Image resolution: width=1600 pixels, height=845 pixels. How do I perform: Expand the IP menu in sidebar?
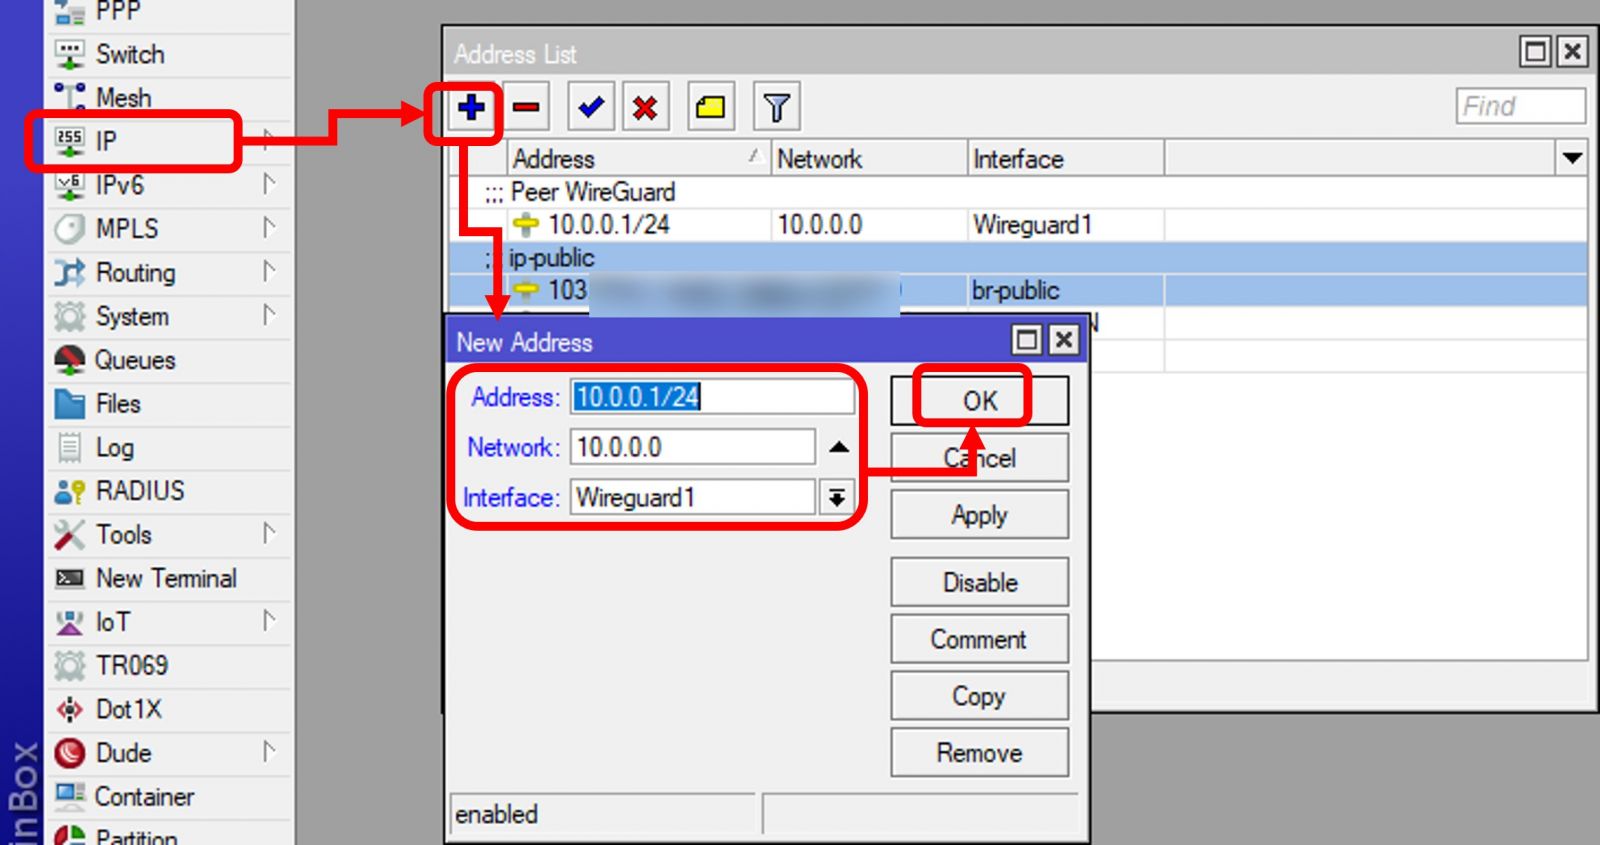(x=106, y=141)
